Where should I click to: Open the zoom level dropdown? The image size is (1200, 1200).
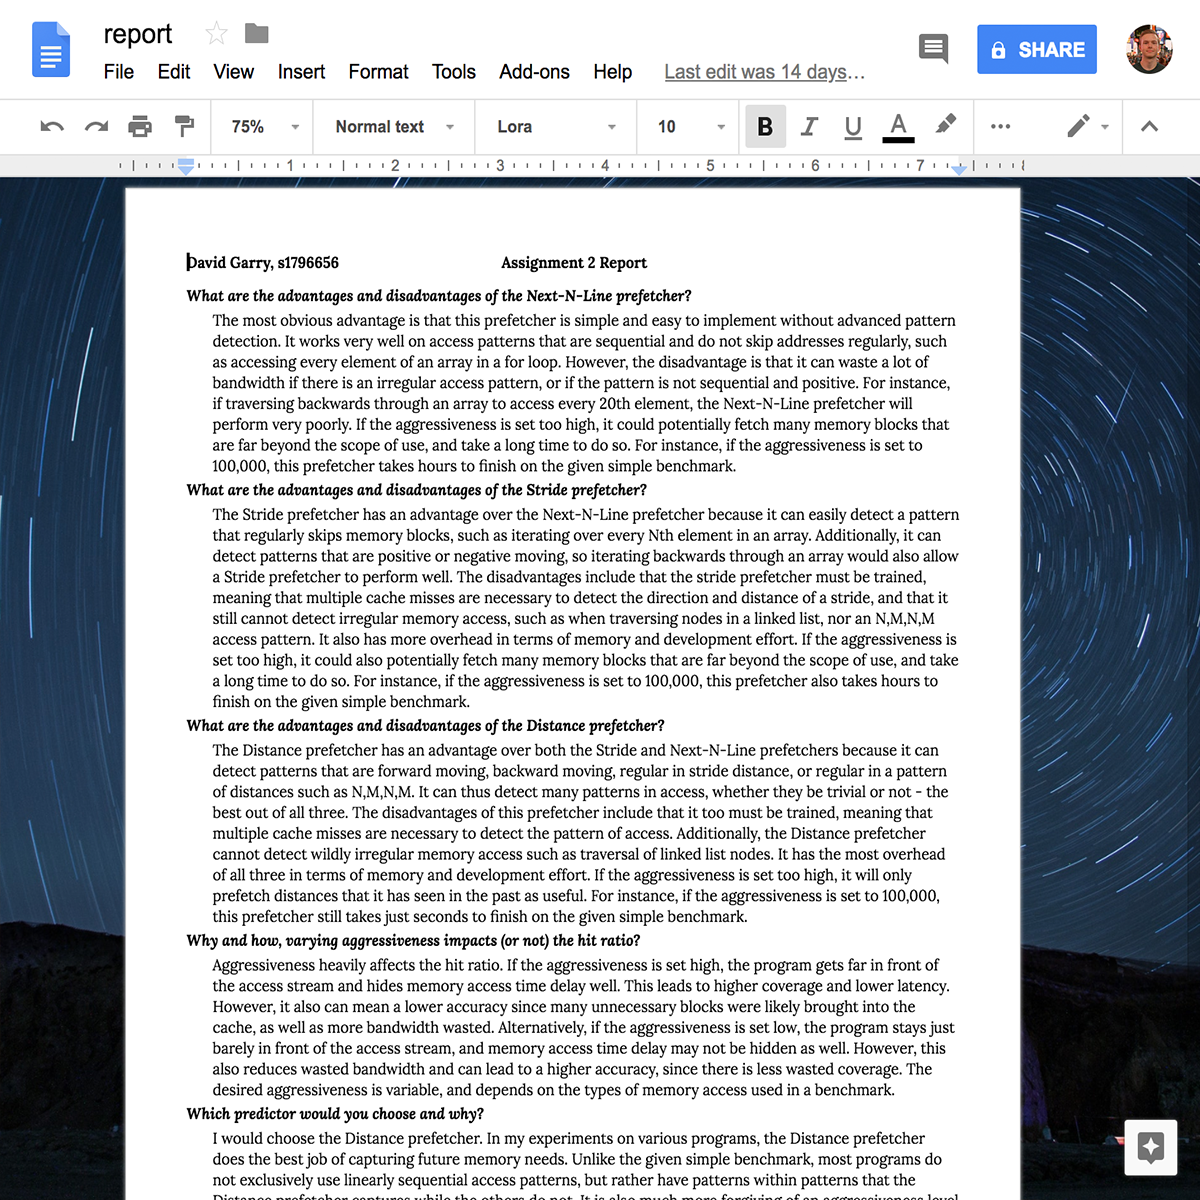coord(261,127)
